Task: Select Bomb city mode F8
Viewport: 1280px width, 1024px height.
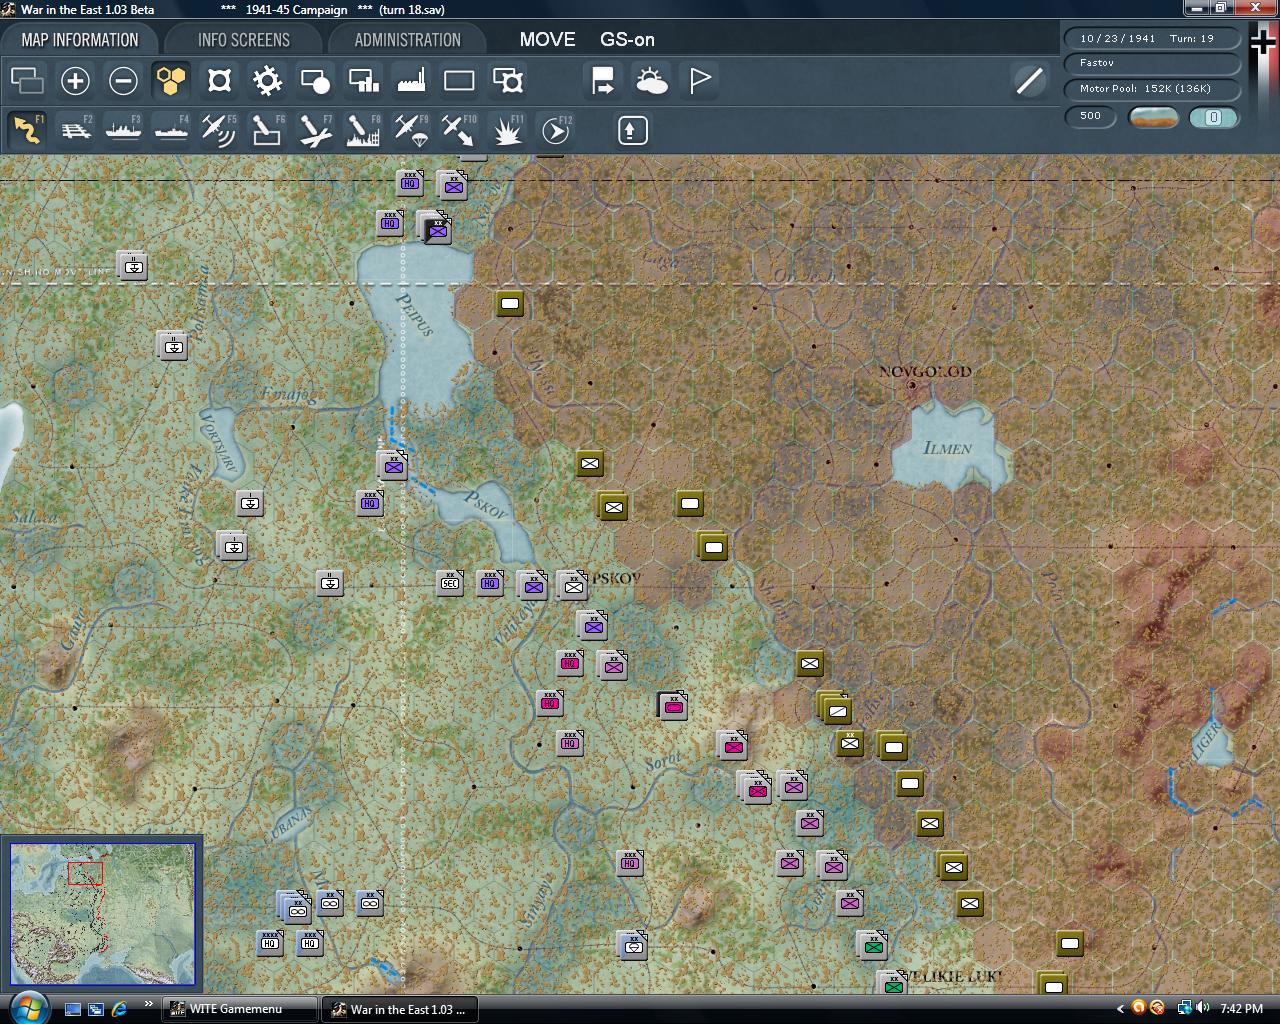Action: click(x=363, y=130)
